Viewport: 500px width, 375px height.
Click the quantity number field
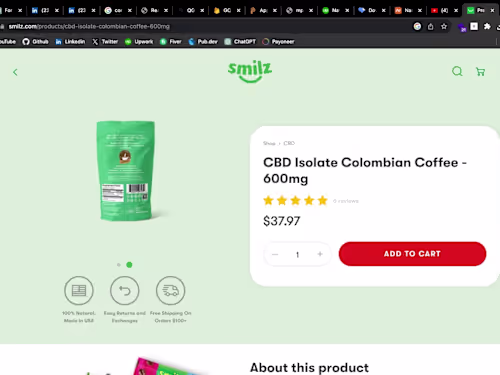297,255
